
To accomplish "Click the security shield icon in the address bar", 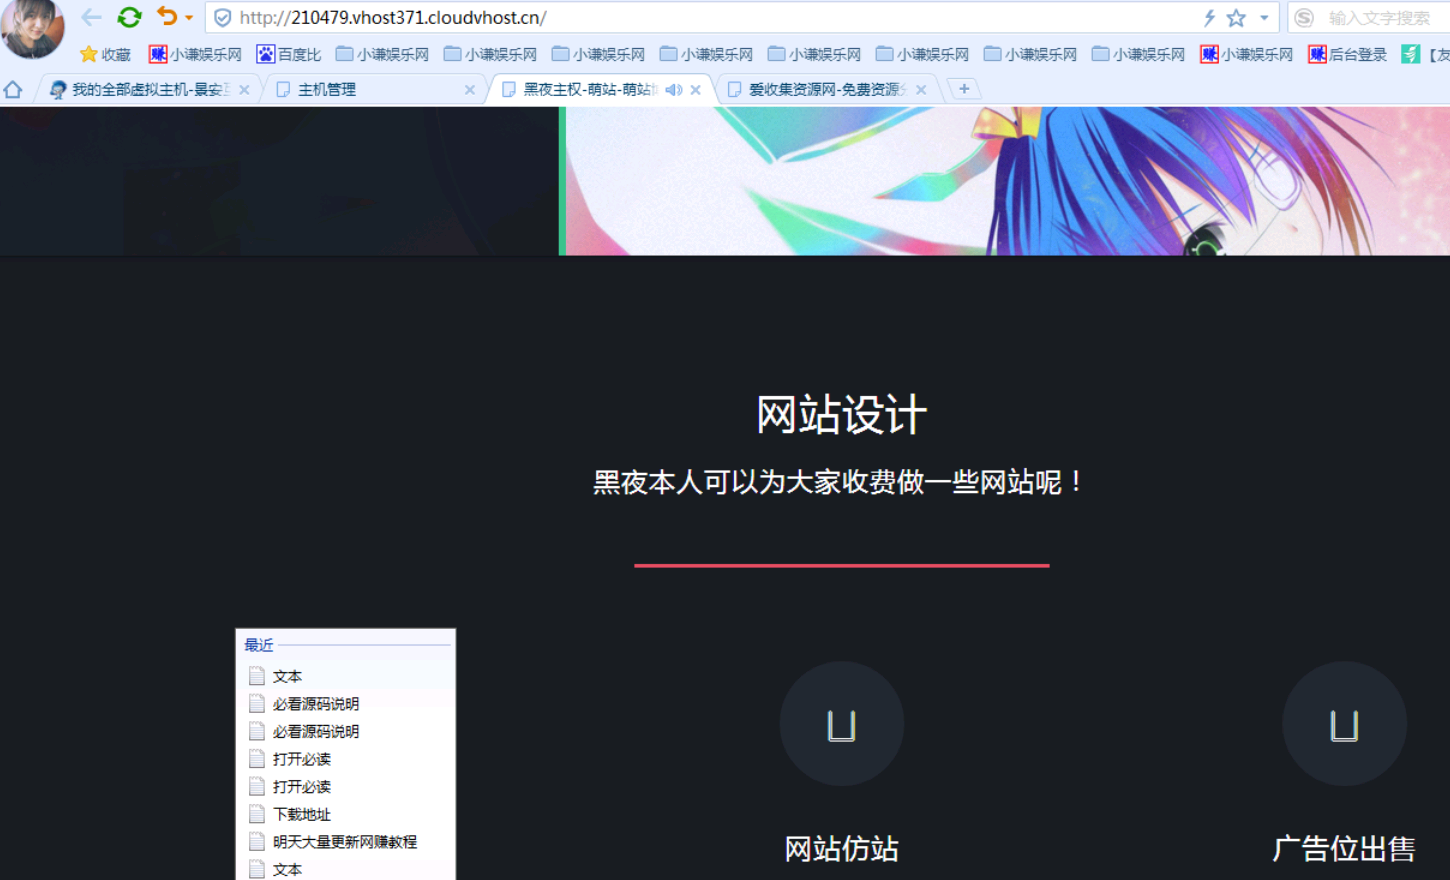I will [223, 18].
